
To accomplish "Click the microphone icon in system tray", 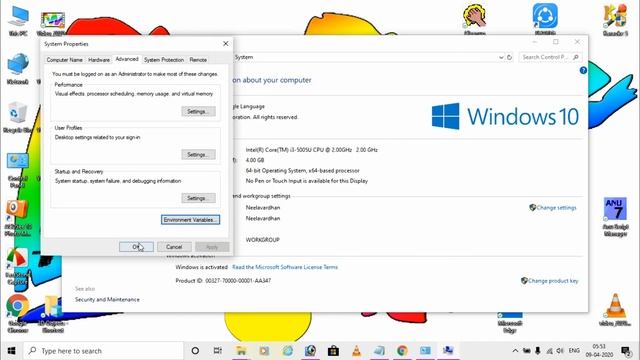I will click(538, 351).
